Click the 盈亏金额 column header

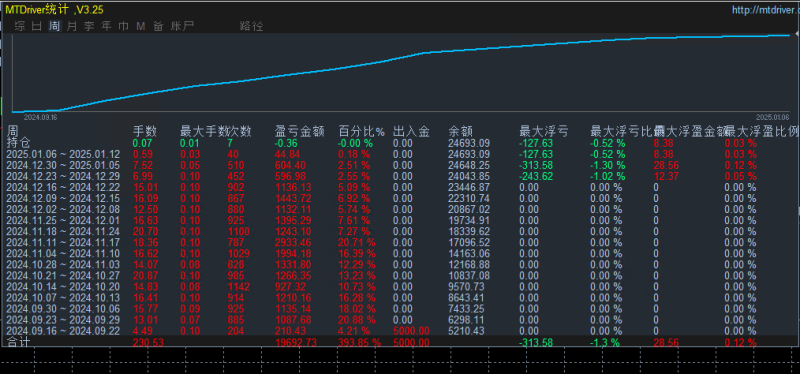pos(300,132)
